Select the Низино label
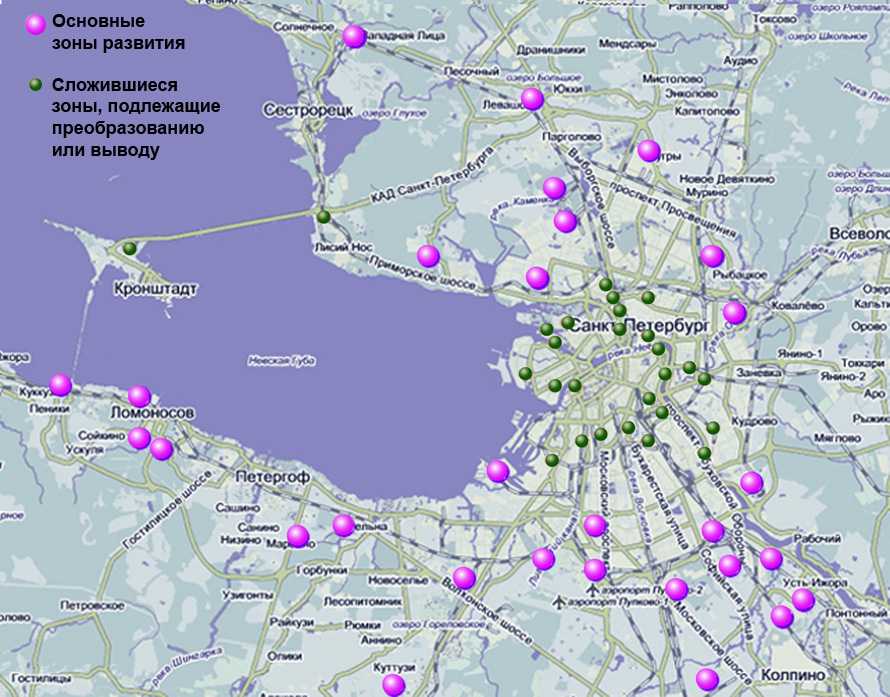This screenshot has width=890, height=697. (x=241, y=540)
